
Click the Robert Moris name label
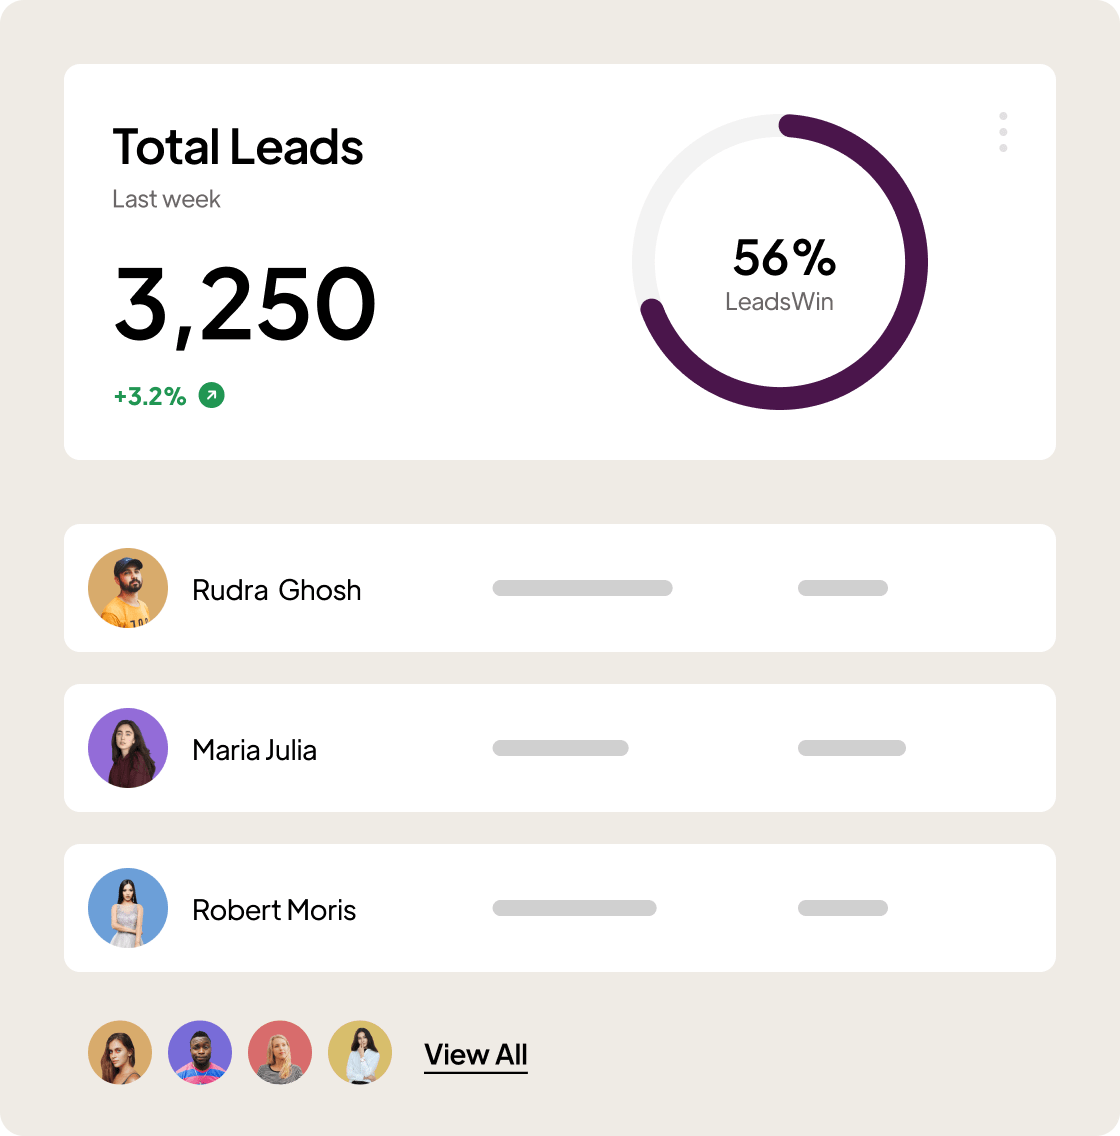point(274,910)
